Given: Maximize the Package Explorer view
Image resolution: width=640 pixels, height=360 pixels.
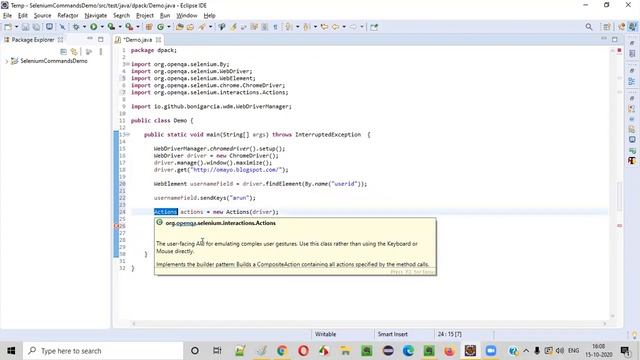Looking at the screenshot, I should click(x=100, y=39).
